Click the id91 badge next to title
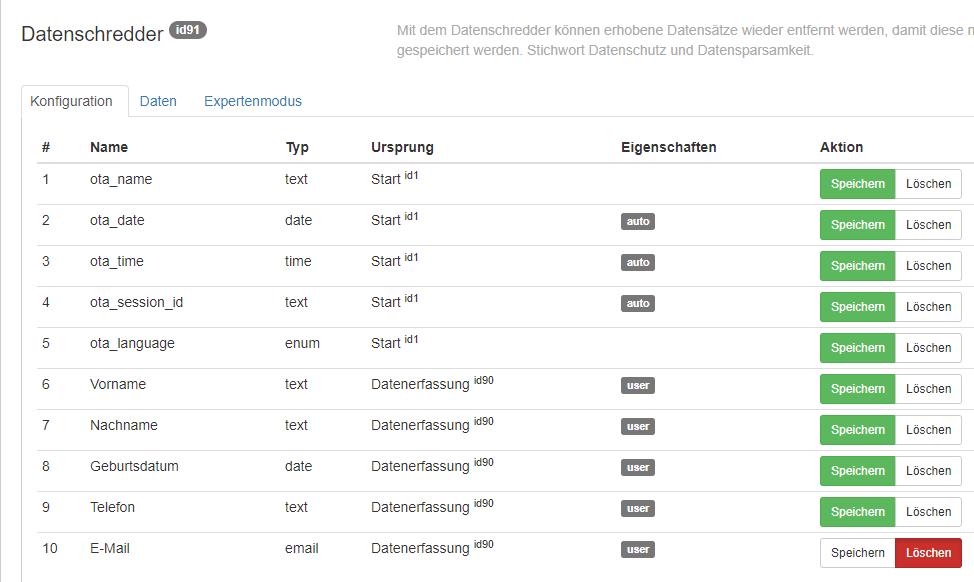974x582 pixels. [x=188, y=30]
